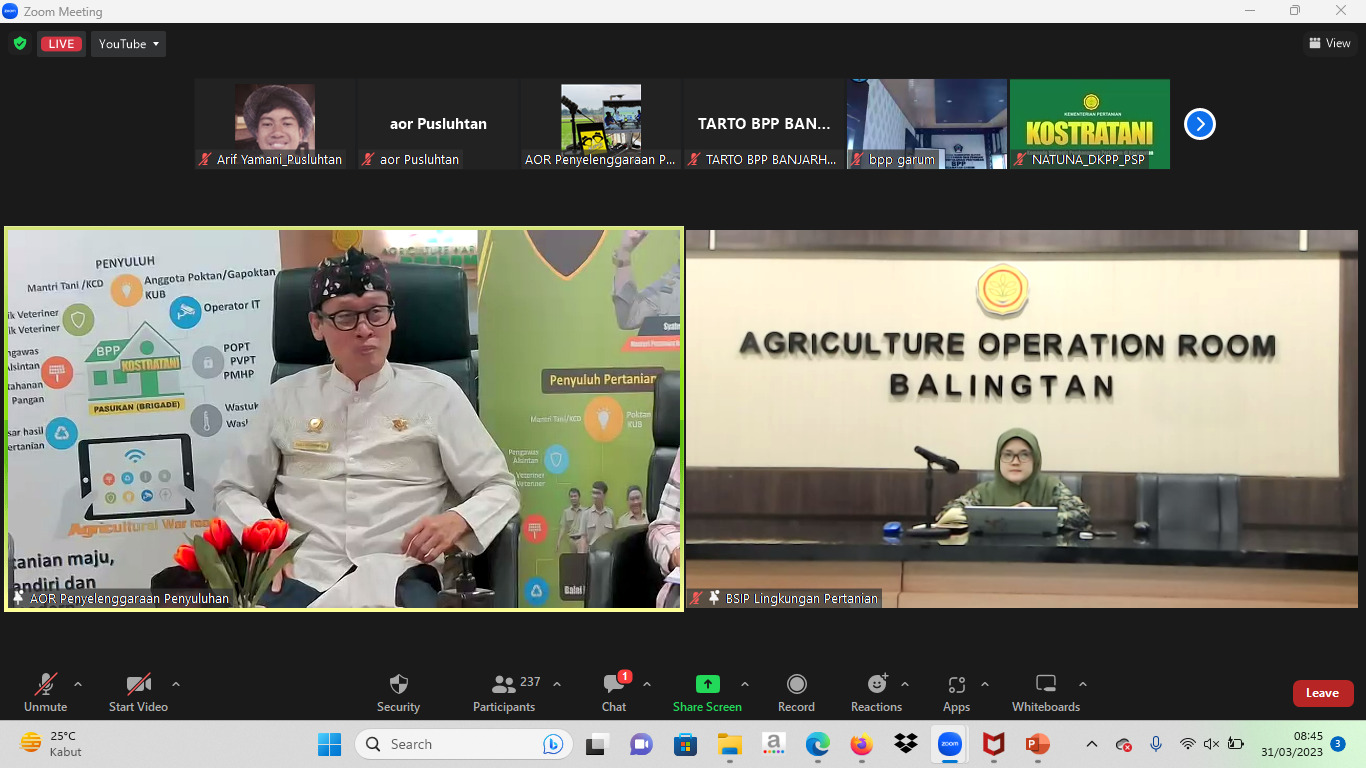The width and height of the screenshot is (1366, 768).
Task: Open the YouTube live stream dropdown
Action: tap(129, 44)
